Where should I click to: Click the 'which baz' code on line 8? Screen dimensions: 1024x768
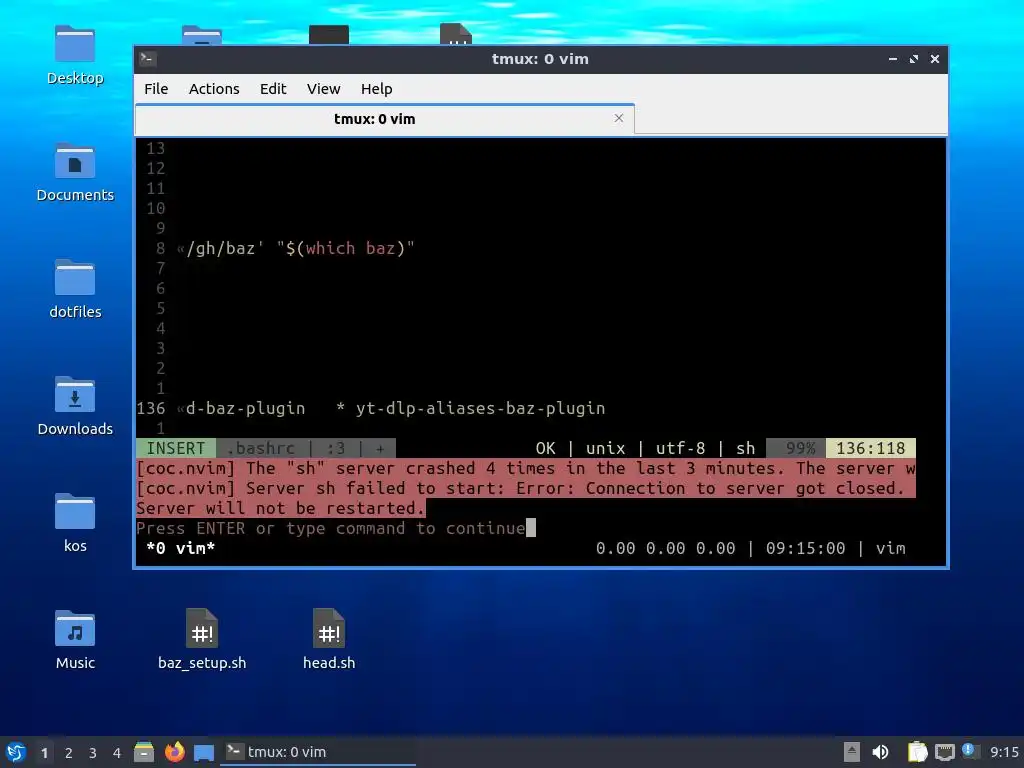[x=350, y=248]
